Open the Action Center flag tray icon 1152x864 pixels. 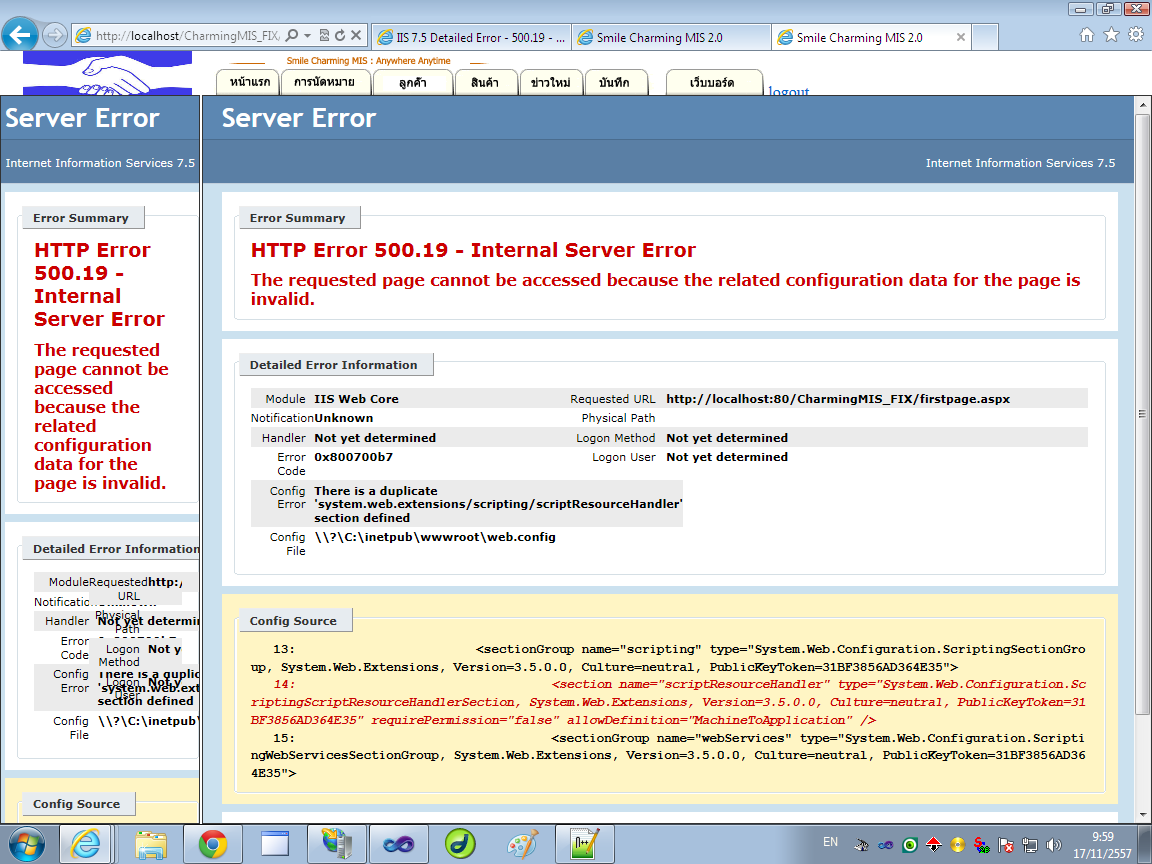pos(1006,845)
